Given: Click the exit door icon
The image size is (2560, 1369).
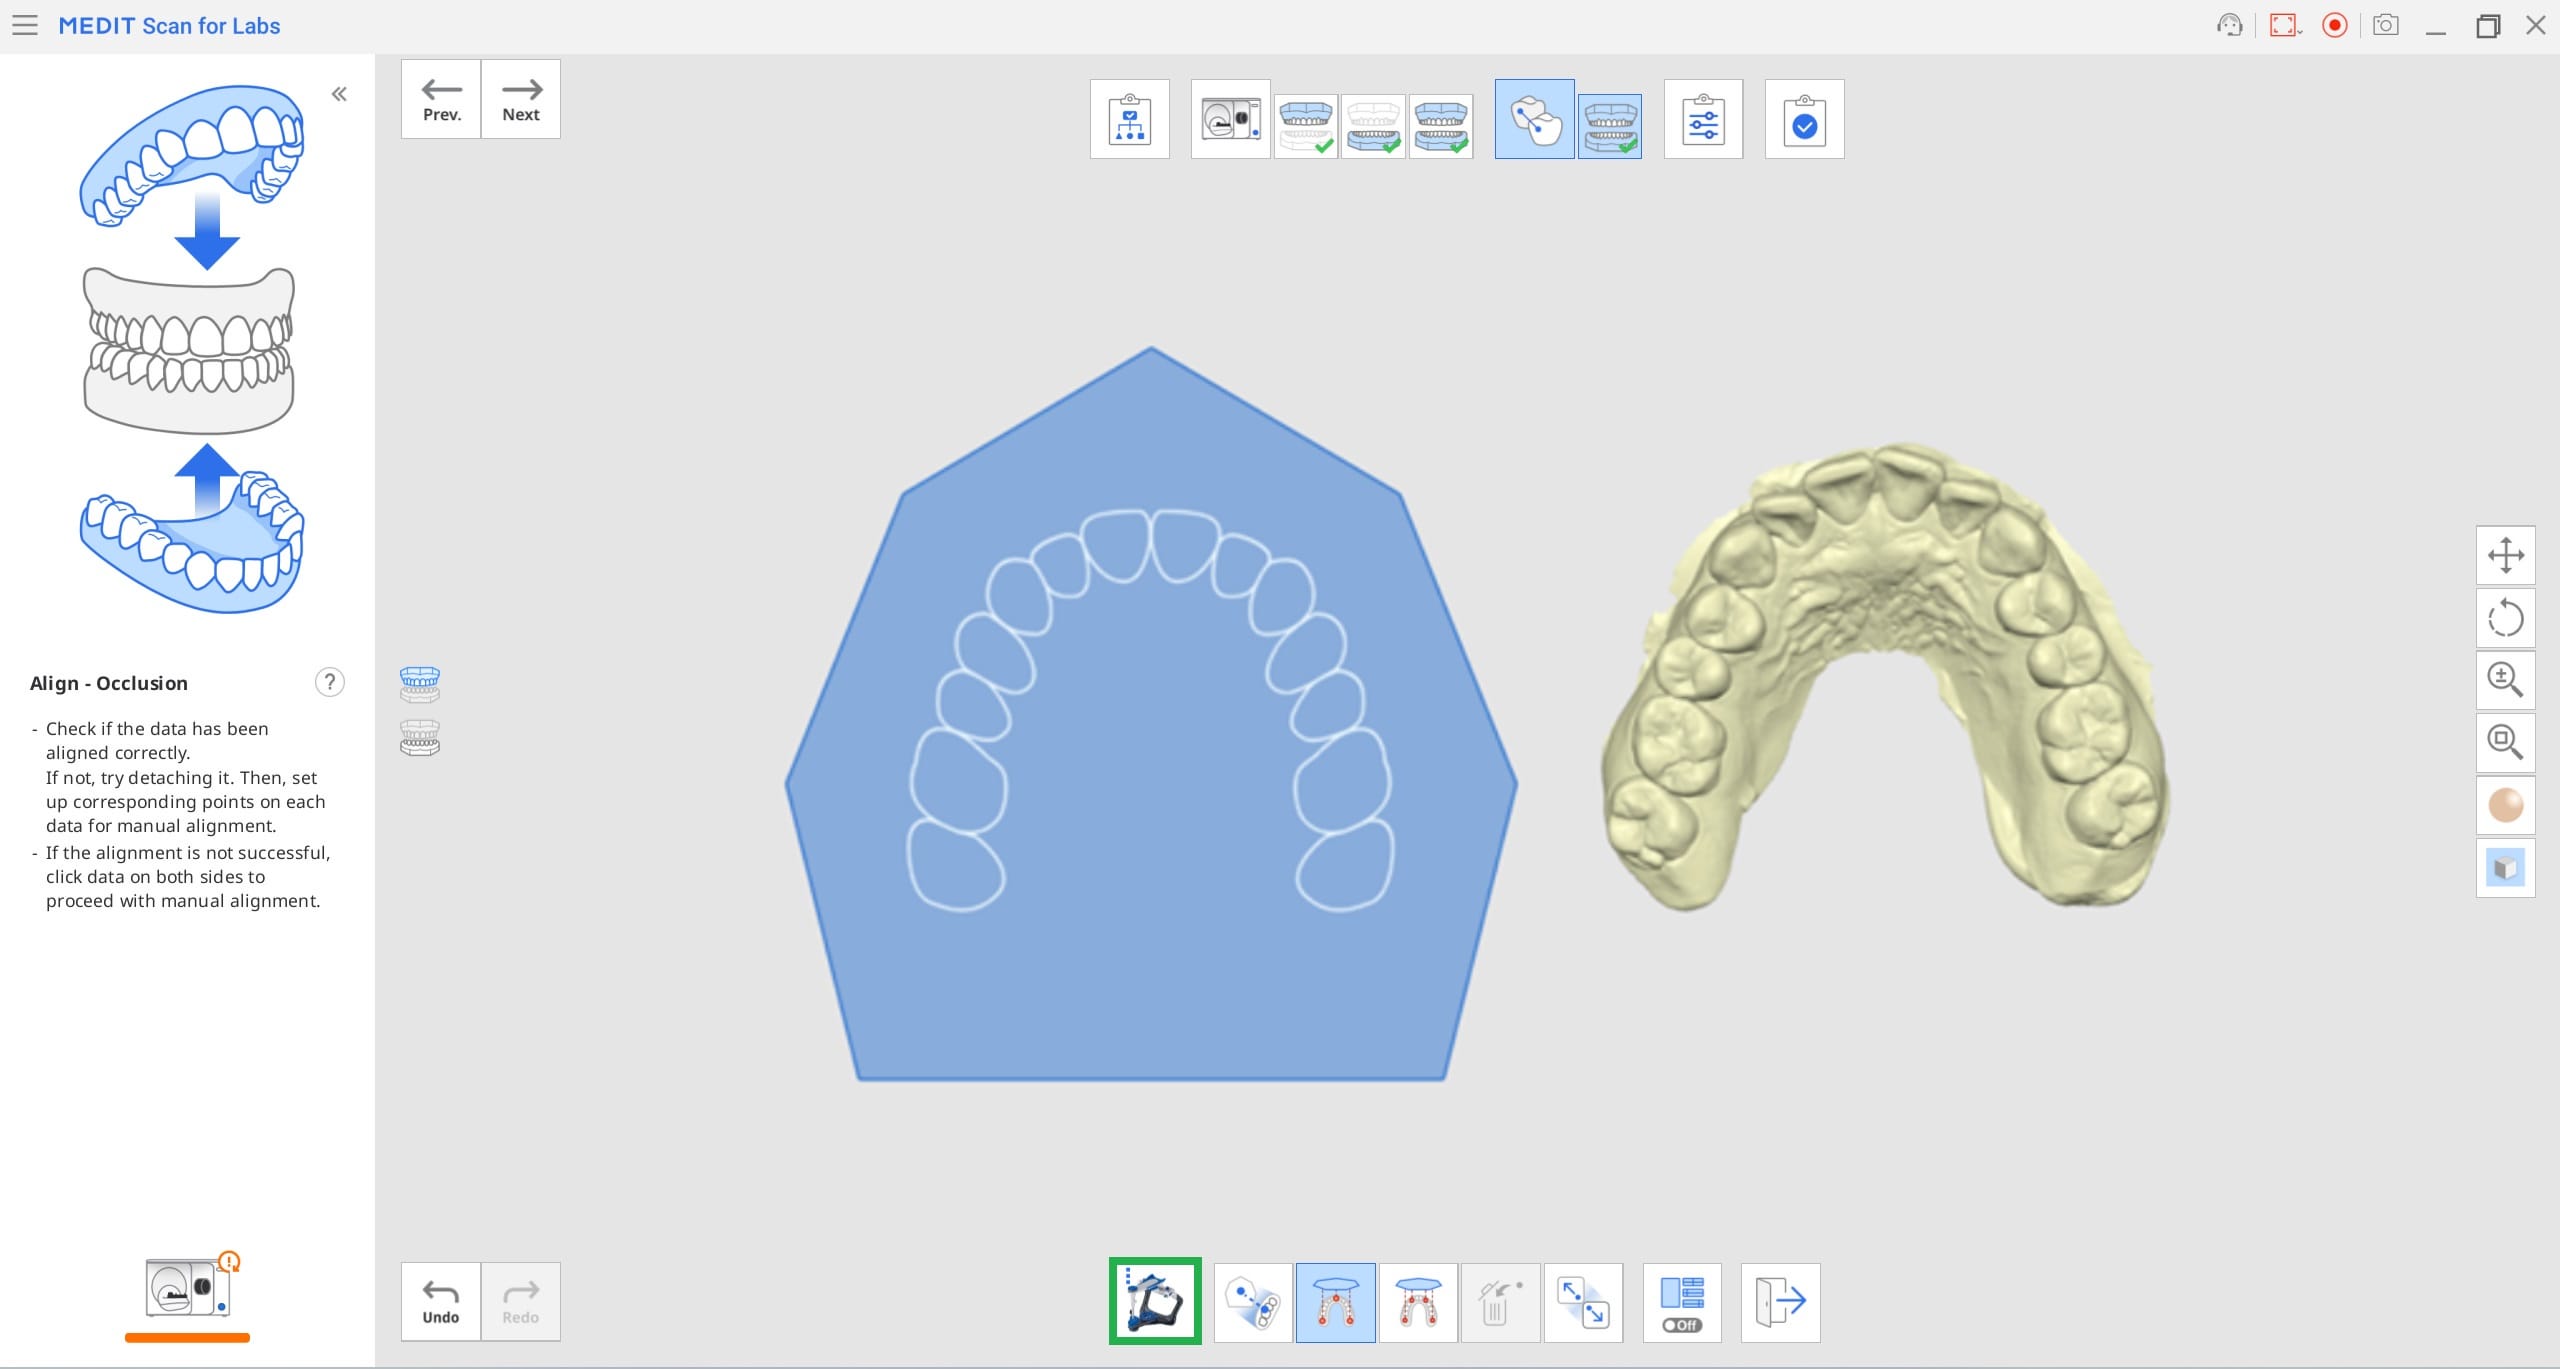Looking at the screenshot, I should pyautogui.click(x=1779, y=1301).
